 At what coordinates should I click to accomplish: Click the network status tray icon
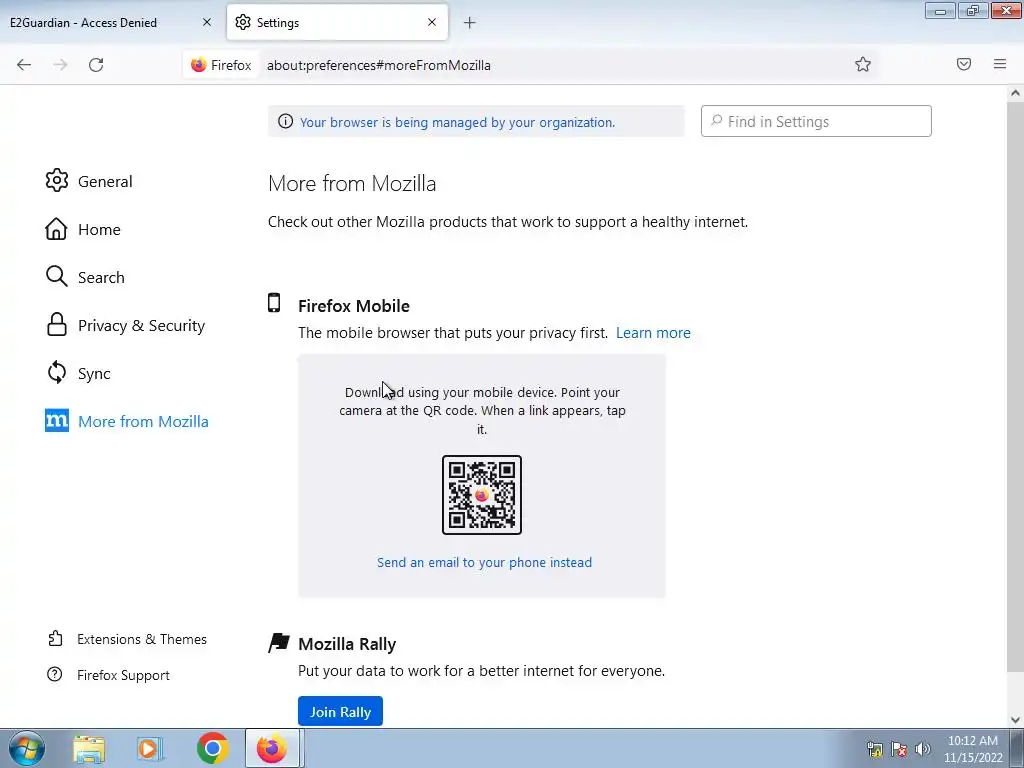coord(874,749)
